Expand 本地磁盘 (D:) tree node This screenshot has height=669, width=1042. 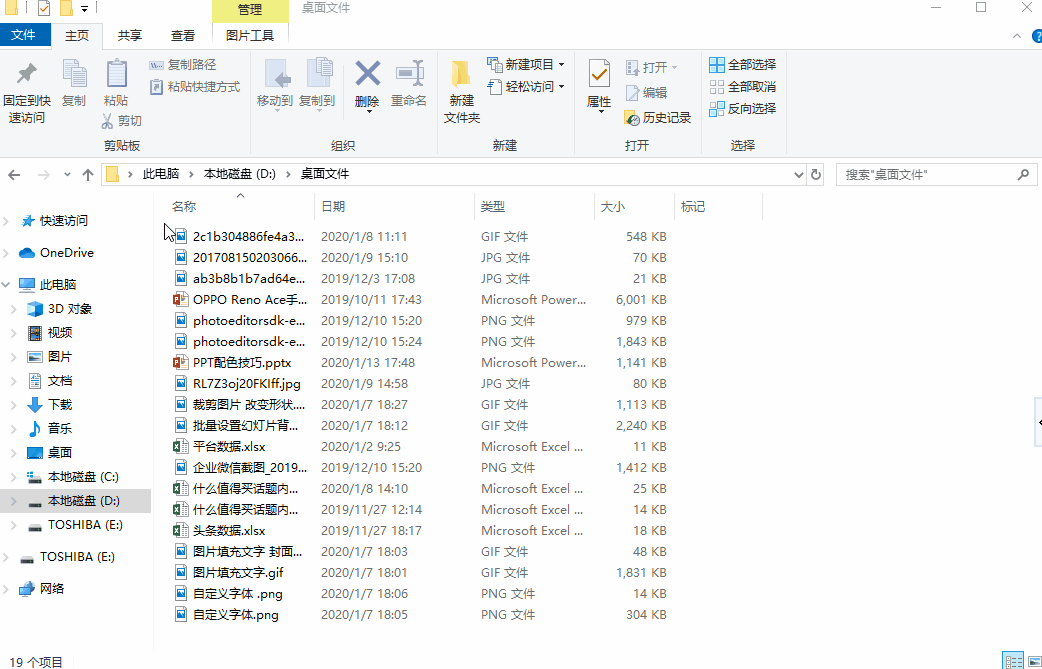coord(14,502)
